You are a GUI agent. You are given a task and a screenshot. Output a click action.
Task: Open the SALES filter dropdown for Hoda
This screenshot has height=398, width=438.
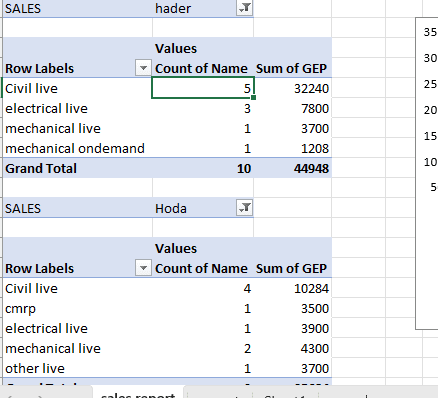point(245,208)
